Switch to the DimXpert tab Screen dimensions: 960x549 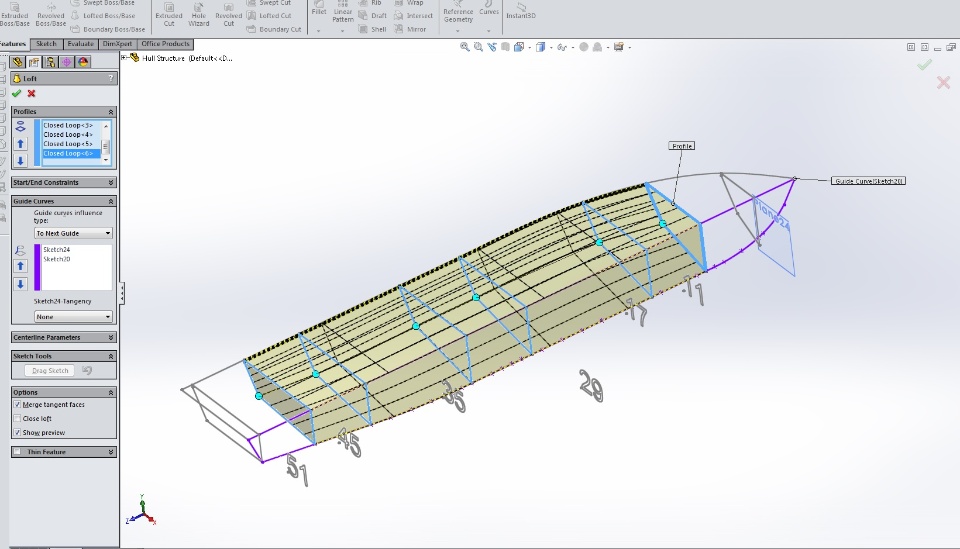pyautogui.click(x=117, y=44)
